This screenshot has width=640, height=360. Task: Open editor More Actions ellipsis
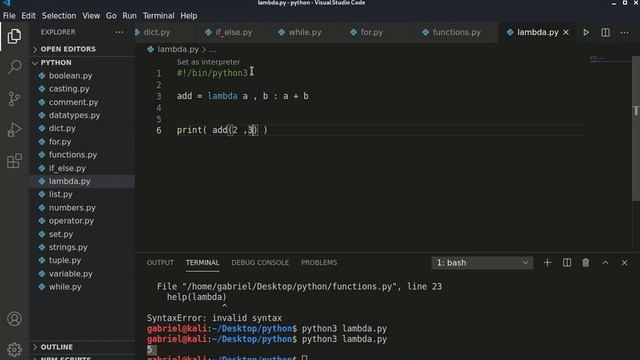click(x=624, y=32)
